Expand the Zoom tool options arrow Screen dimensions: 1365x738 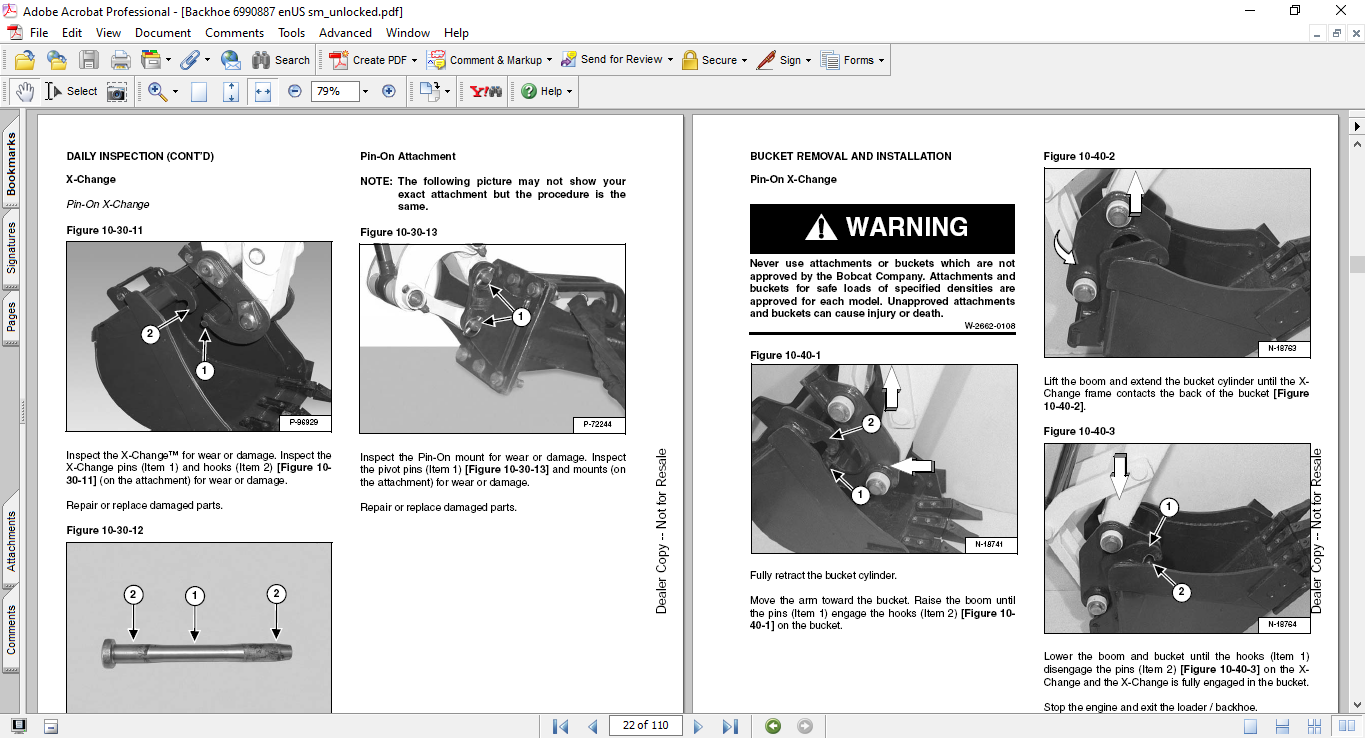point(175,91)
